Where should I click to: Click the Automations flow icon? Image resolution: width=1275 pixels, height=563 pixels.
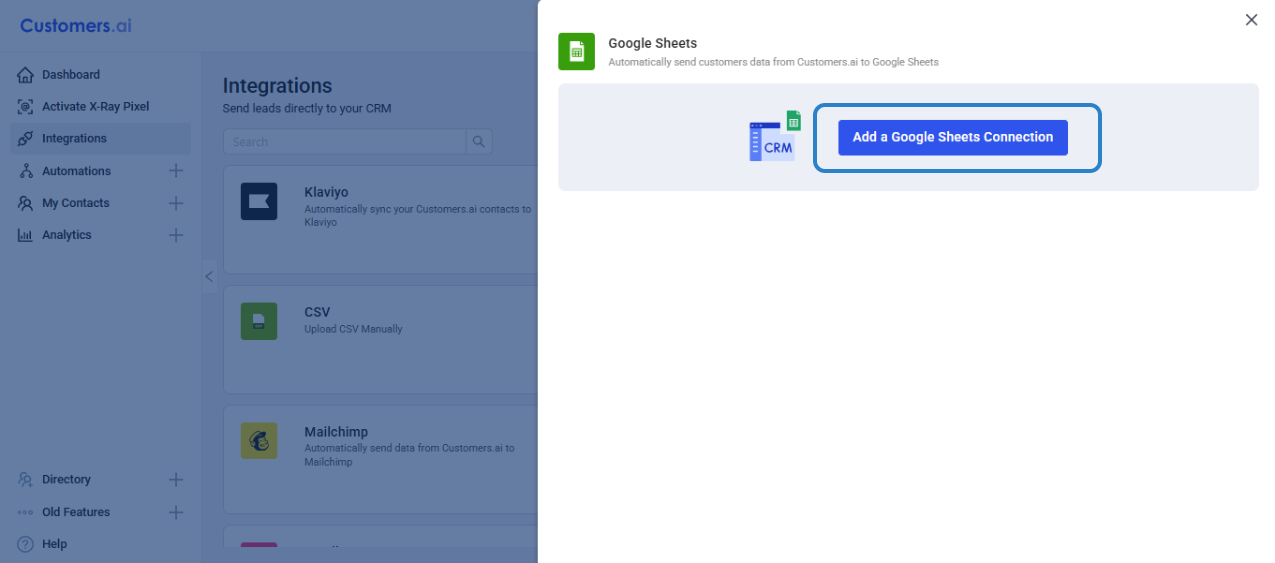(25, 171)
